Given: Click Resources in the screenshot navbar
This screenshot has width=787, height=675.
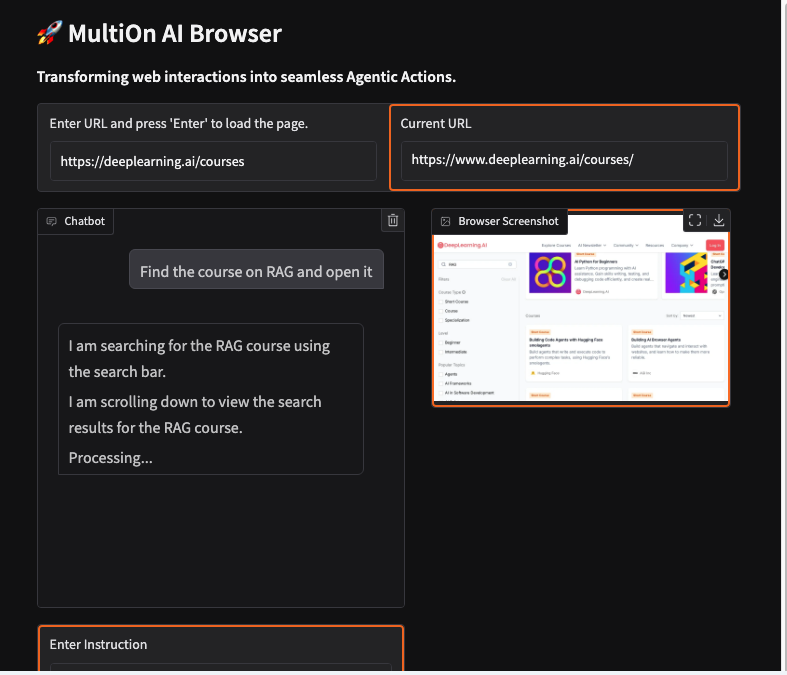Looking at the screenshot, I should click(654, 245).
